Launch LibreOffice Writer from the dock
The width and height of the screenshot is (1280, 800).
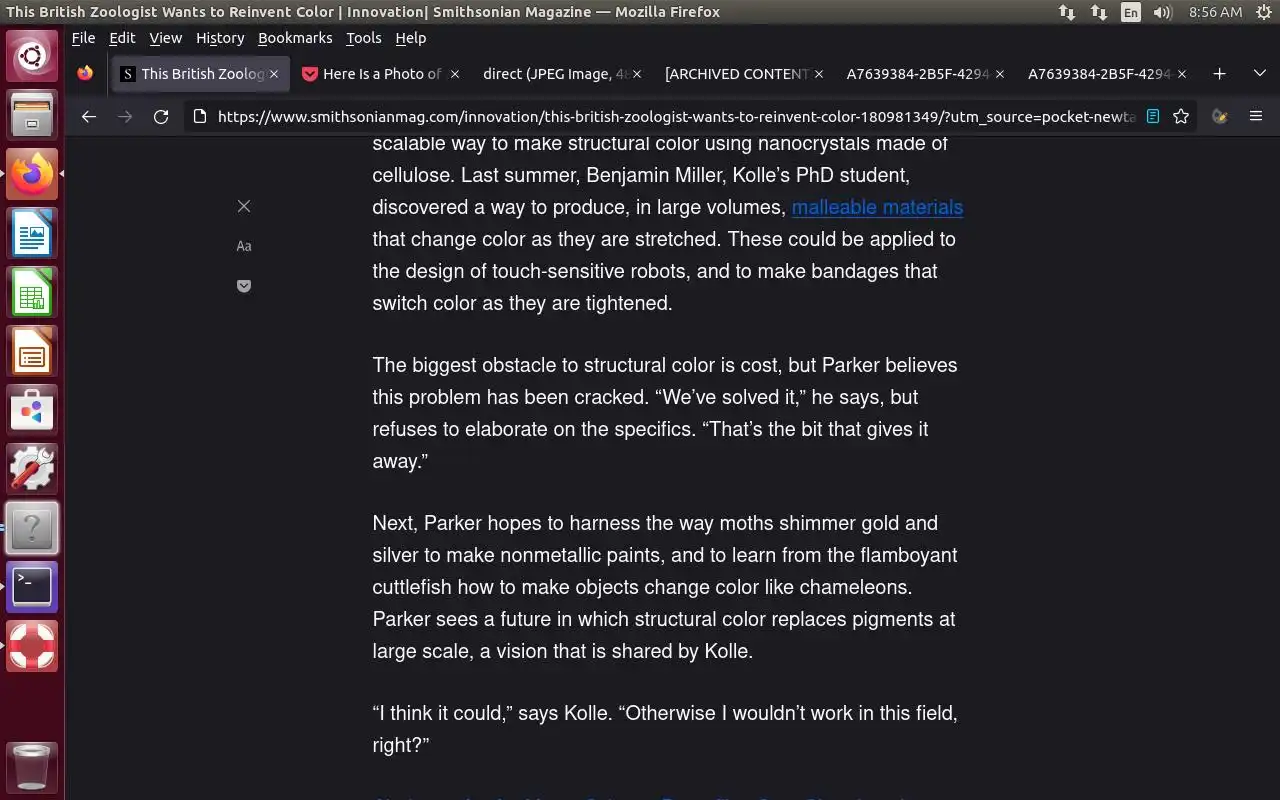click(32, 233)
